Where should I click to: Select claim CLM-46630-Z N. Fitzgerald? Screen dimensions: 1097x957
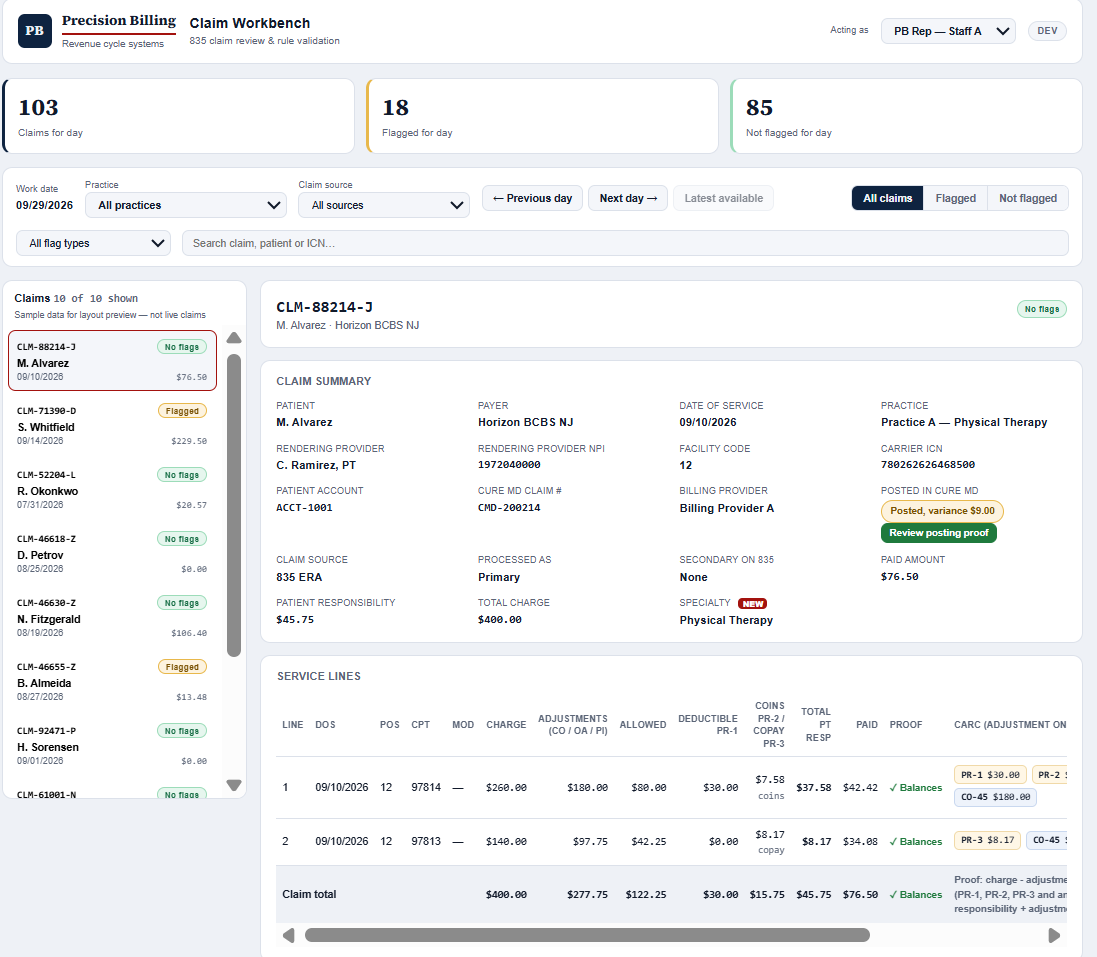click(x=112, y=617)
